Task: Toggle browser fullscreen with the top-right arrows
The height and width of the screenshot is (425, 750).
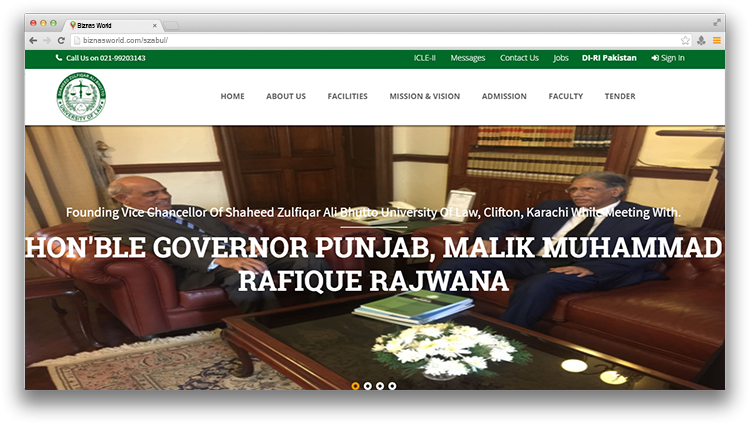Action: (717, 22)
